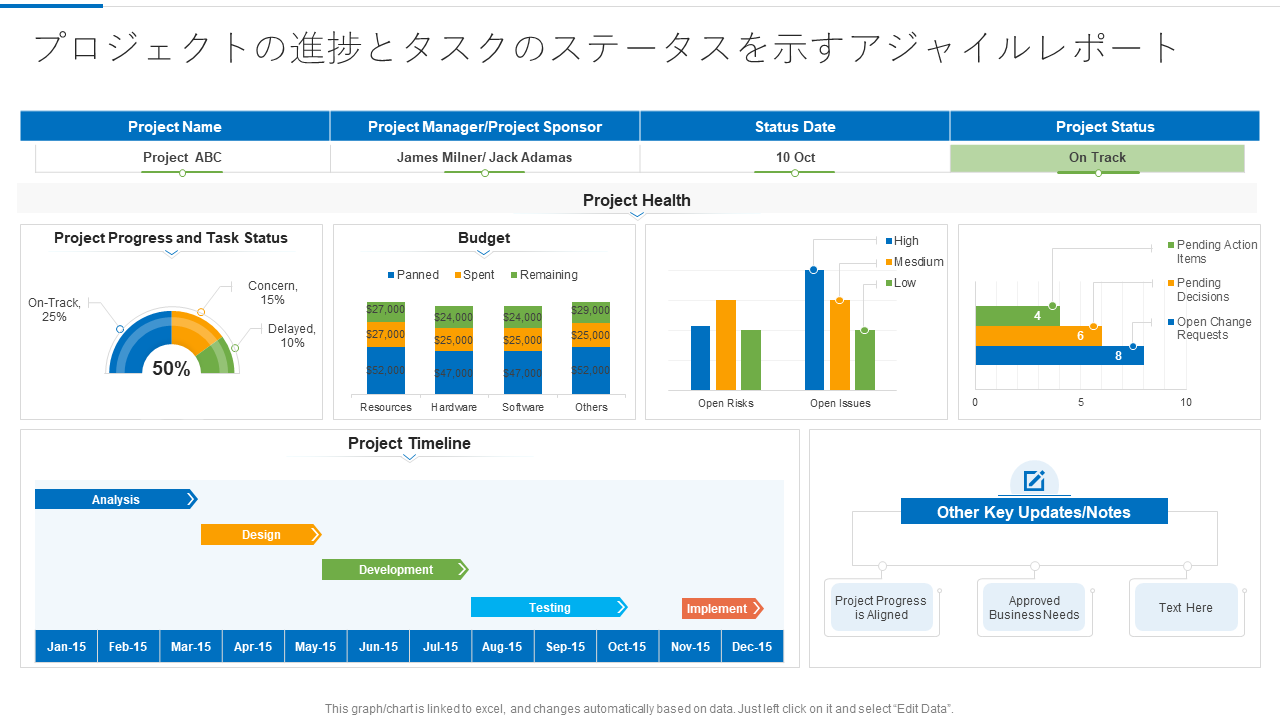Image resolution: width=1280 pixels, height=720 pixels.
Task: Click the green 'Low' legend marker
Action: (888, 283)
